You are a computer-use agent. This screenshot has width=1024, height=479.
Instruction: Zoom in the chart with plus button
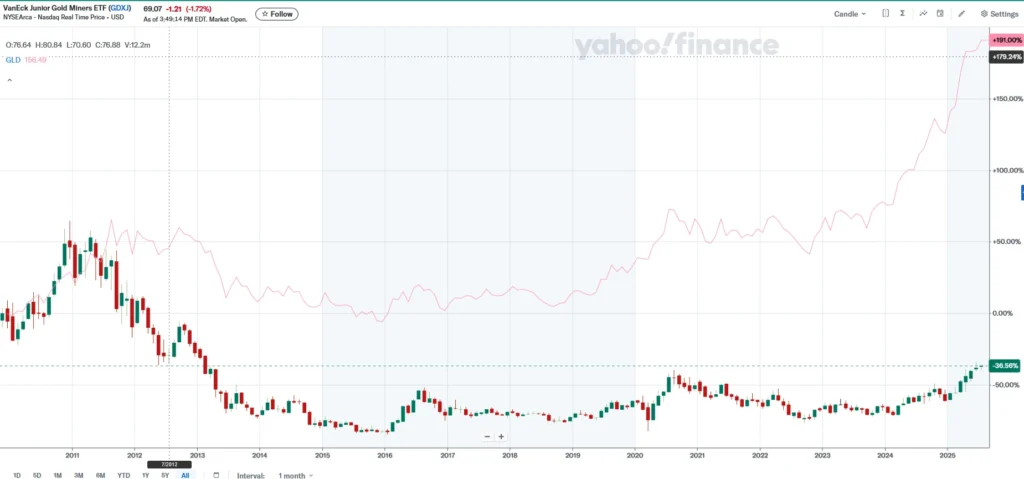501,437
